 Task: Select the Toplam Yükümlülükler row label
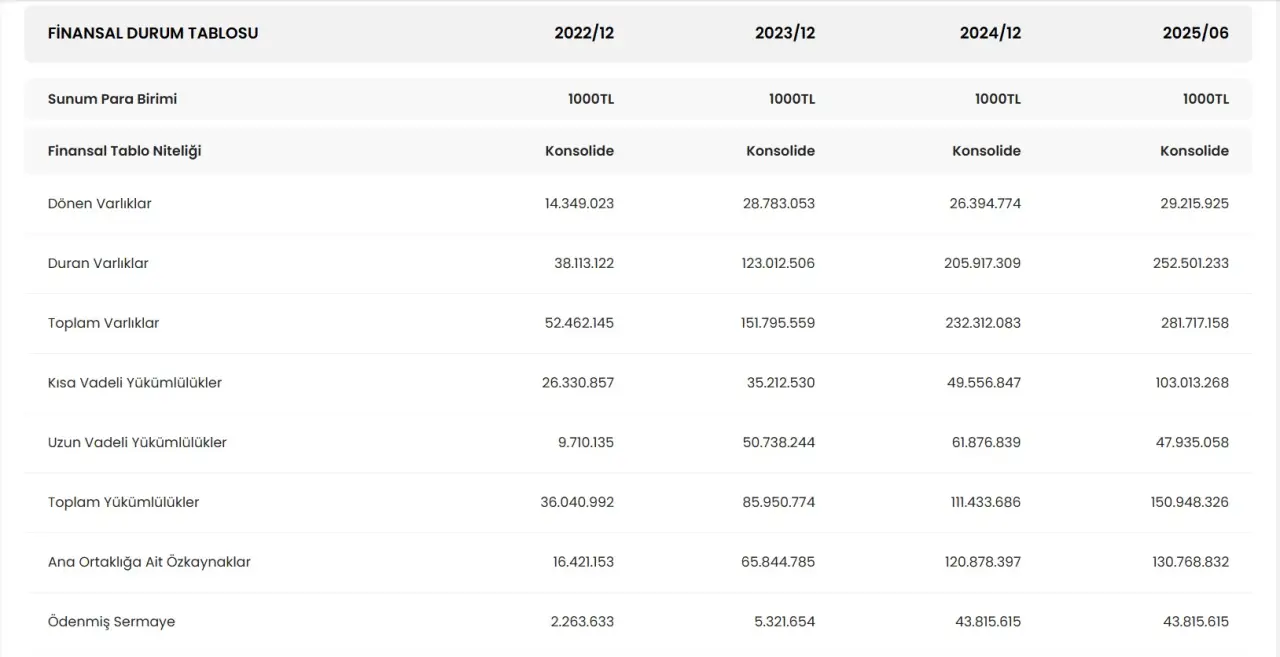(x=123, y=502)
